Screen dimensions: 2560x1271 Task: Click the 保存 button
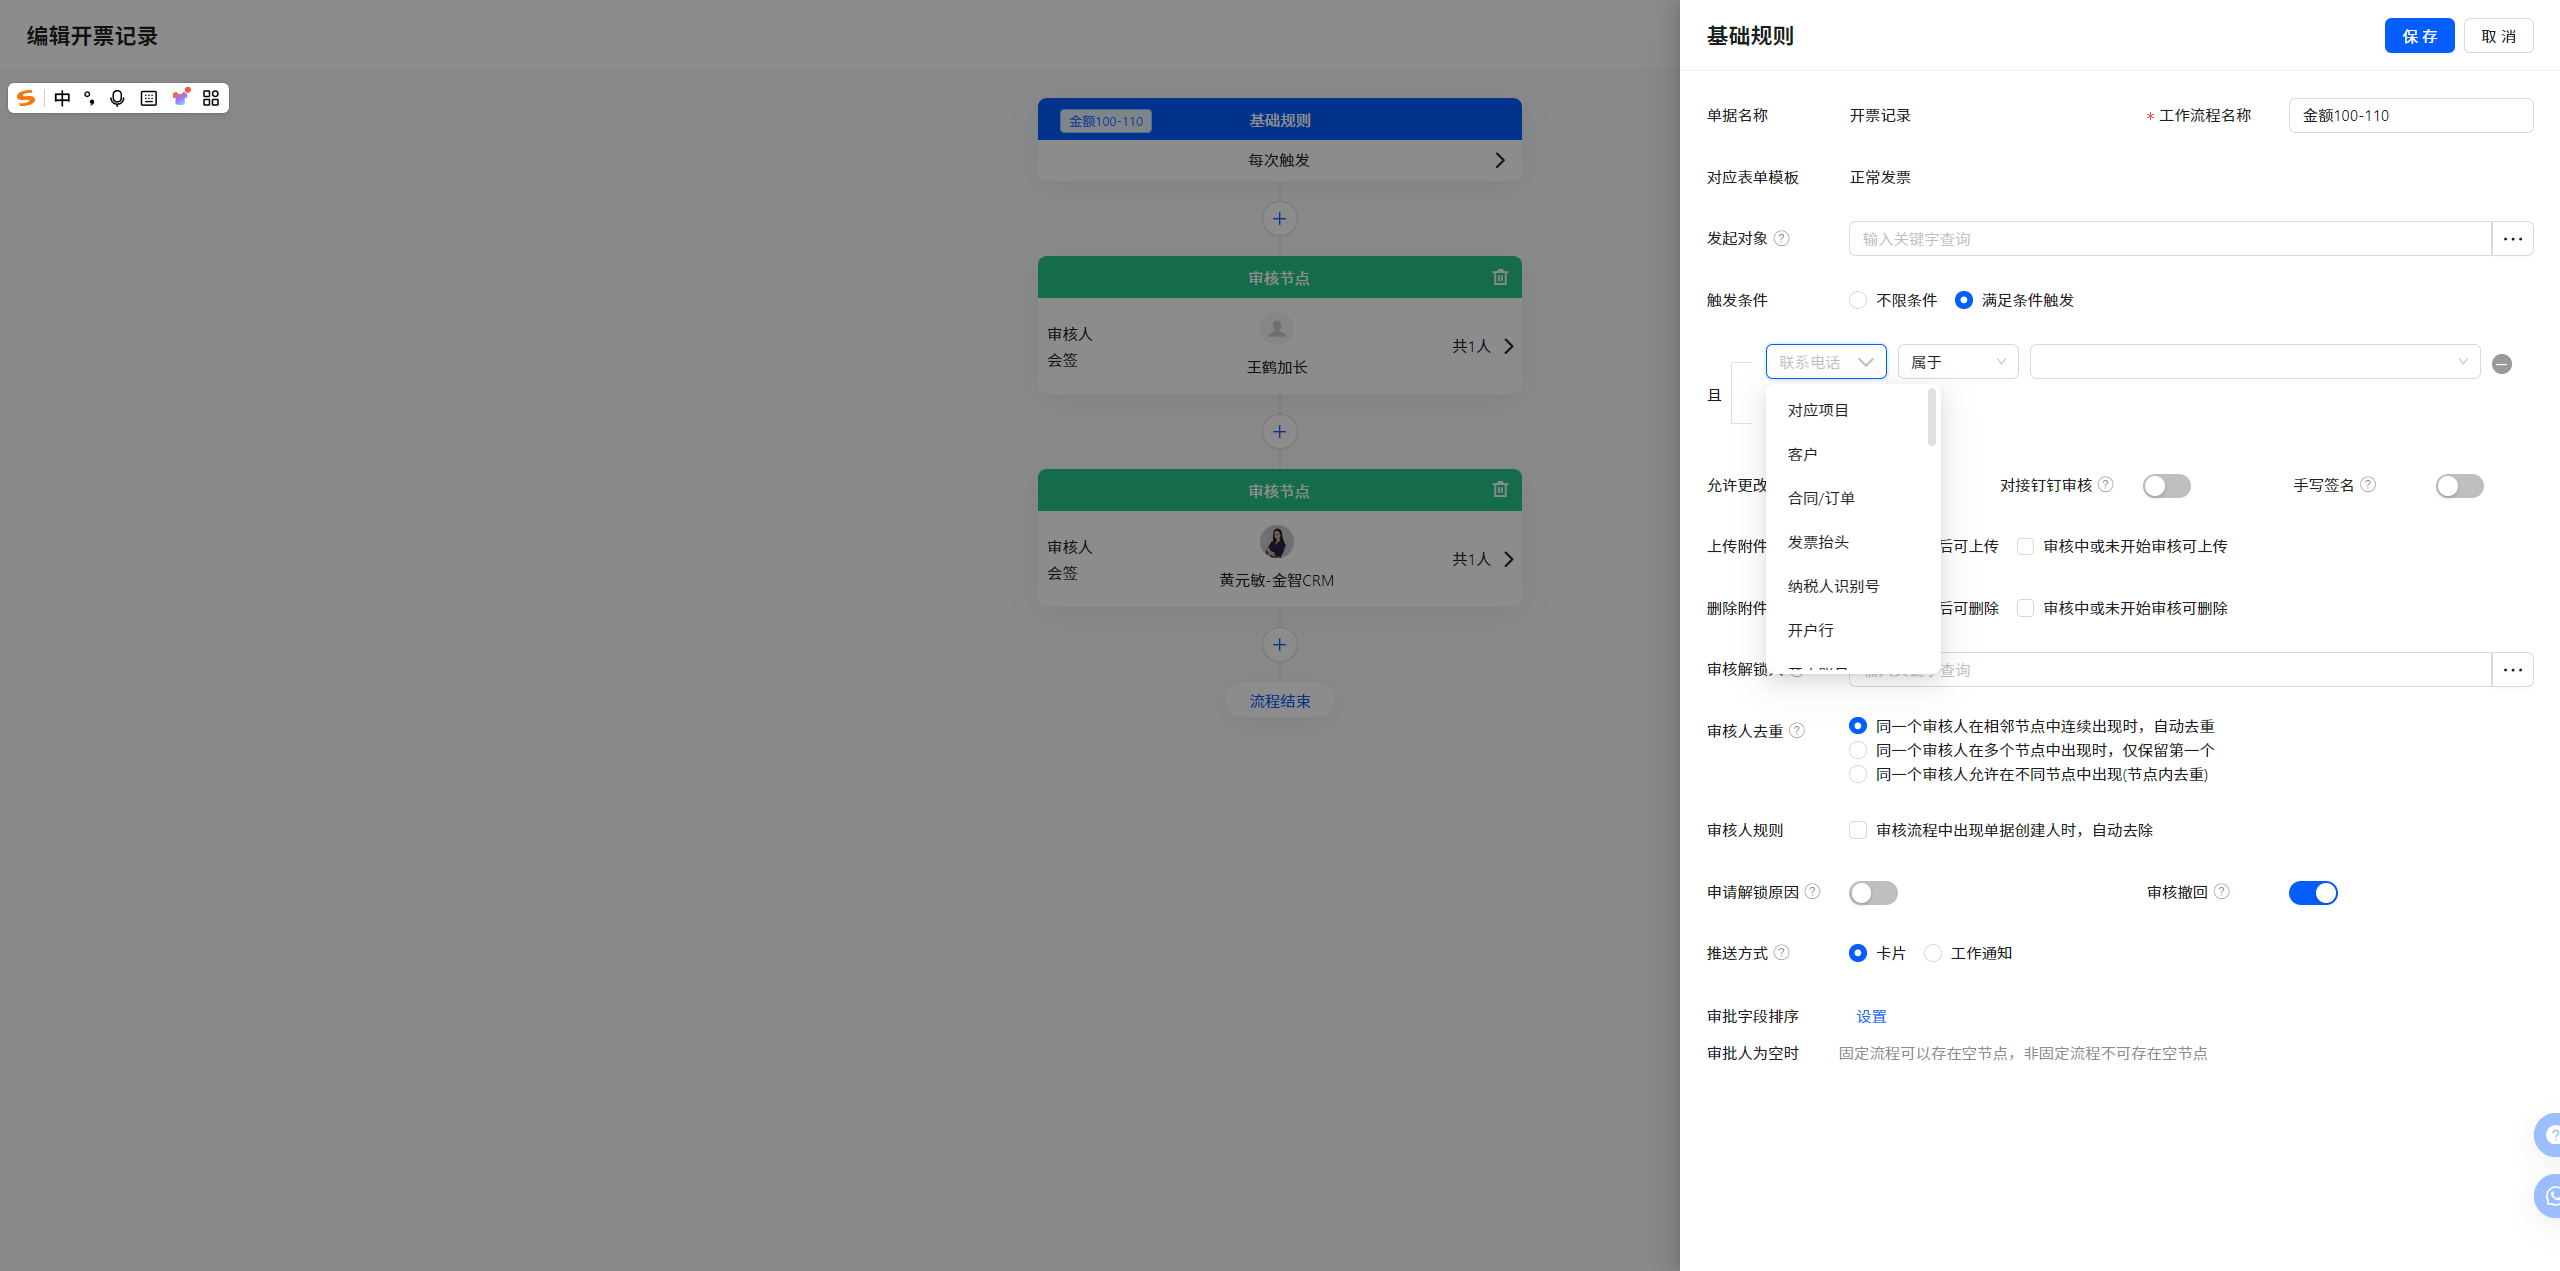click(x=2418, y=36)
